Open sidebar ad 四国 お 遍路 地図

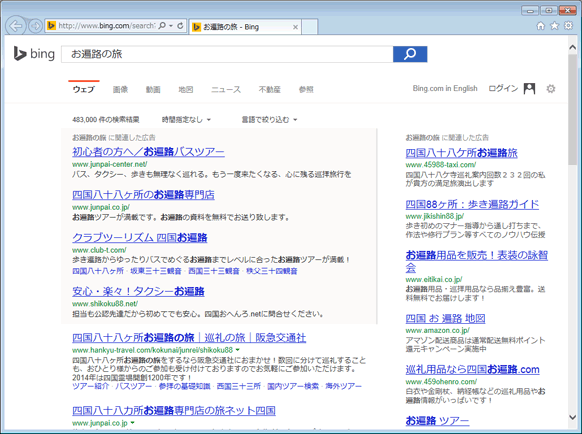pos(445,319)
